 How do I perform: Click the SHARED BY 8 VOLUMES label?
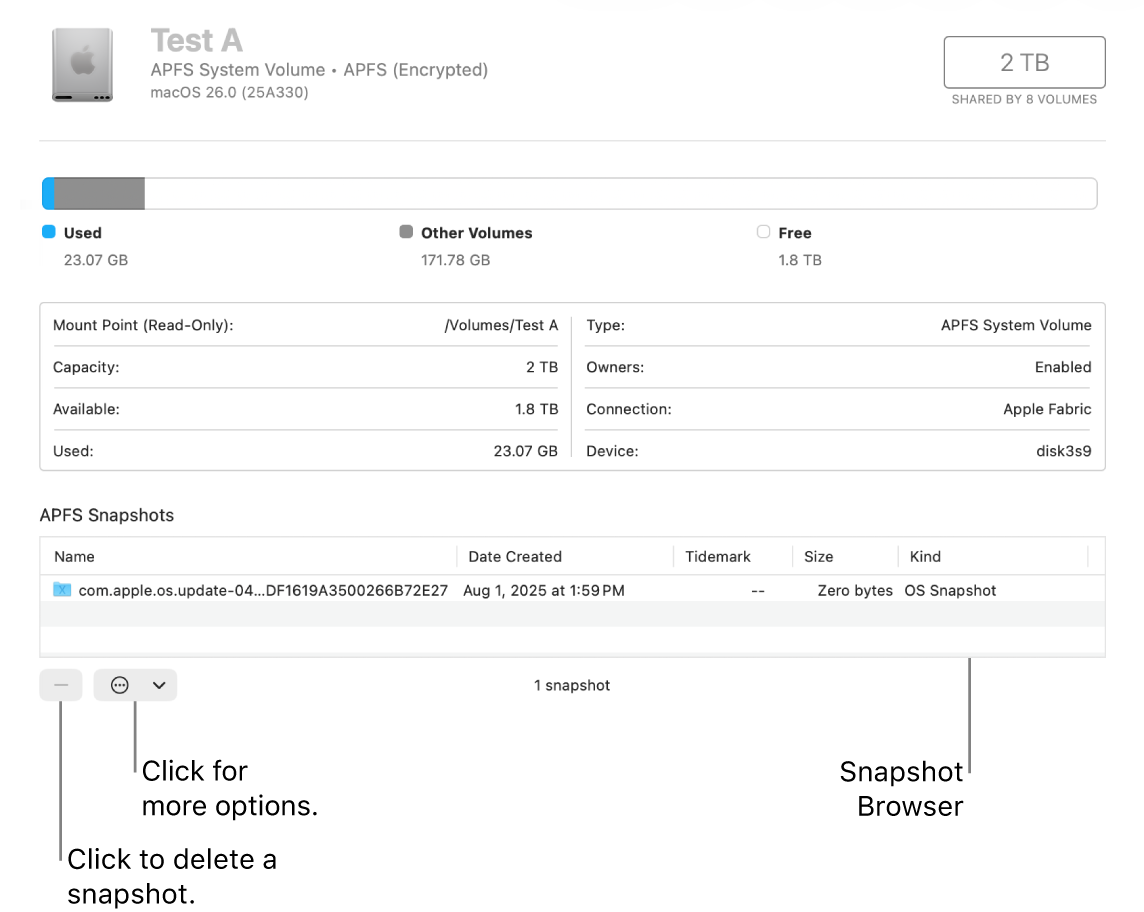point(1023,99)
